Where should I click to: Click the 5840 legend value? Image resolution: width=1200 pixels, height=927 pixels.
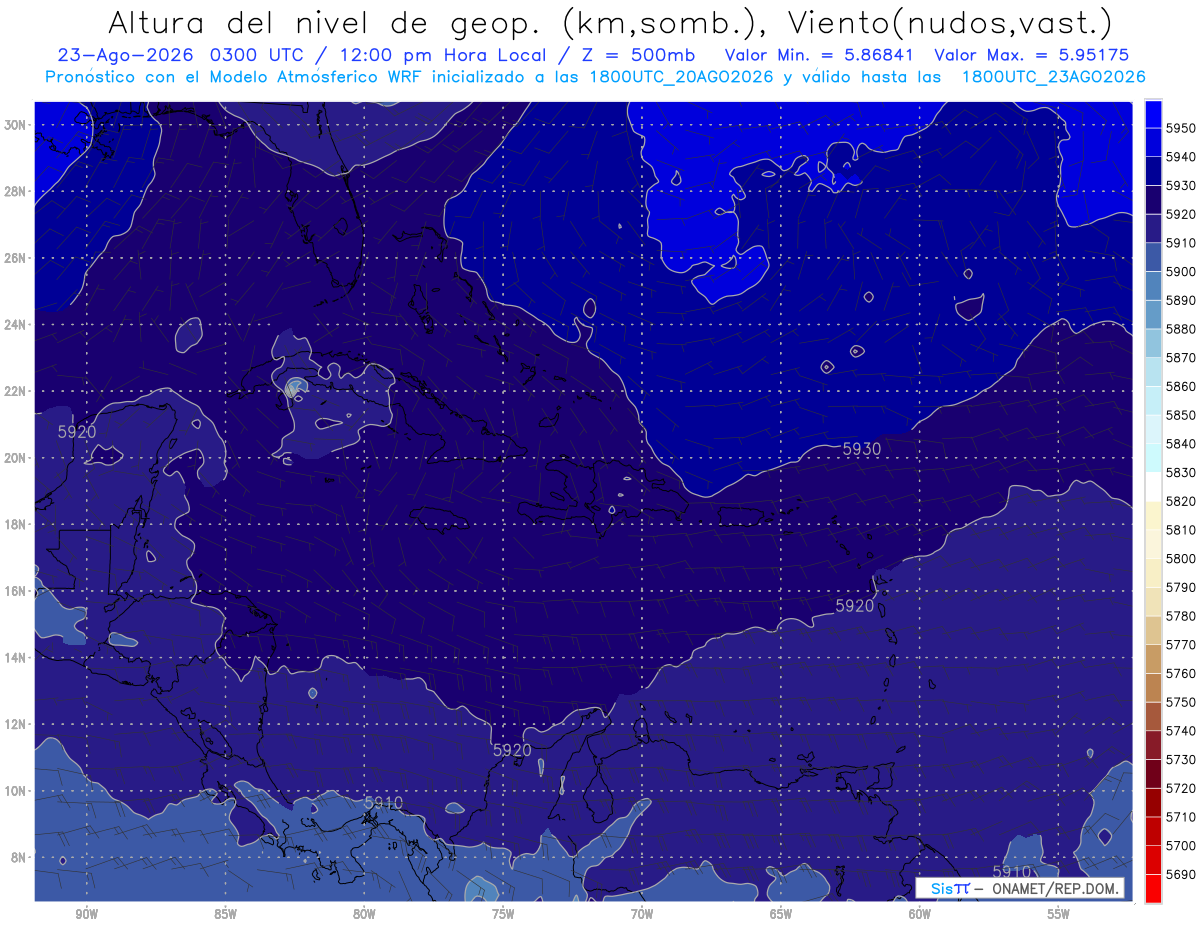click(1180, 444)
